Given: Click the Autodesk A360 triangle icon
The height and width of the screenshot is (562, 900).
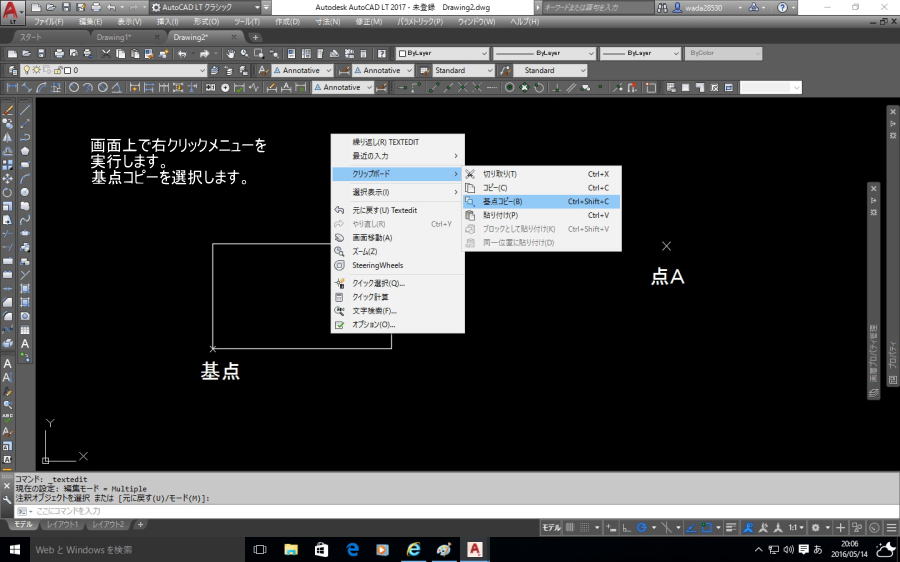Looking at the screenshot, I should (x=754, y=7).
